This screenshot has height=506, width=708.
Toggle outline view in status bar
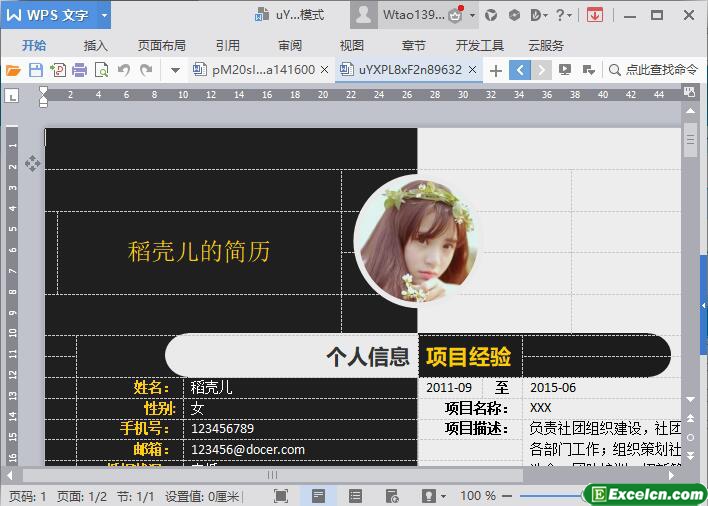pyautogui.click(x=355, y=496)
